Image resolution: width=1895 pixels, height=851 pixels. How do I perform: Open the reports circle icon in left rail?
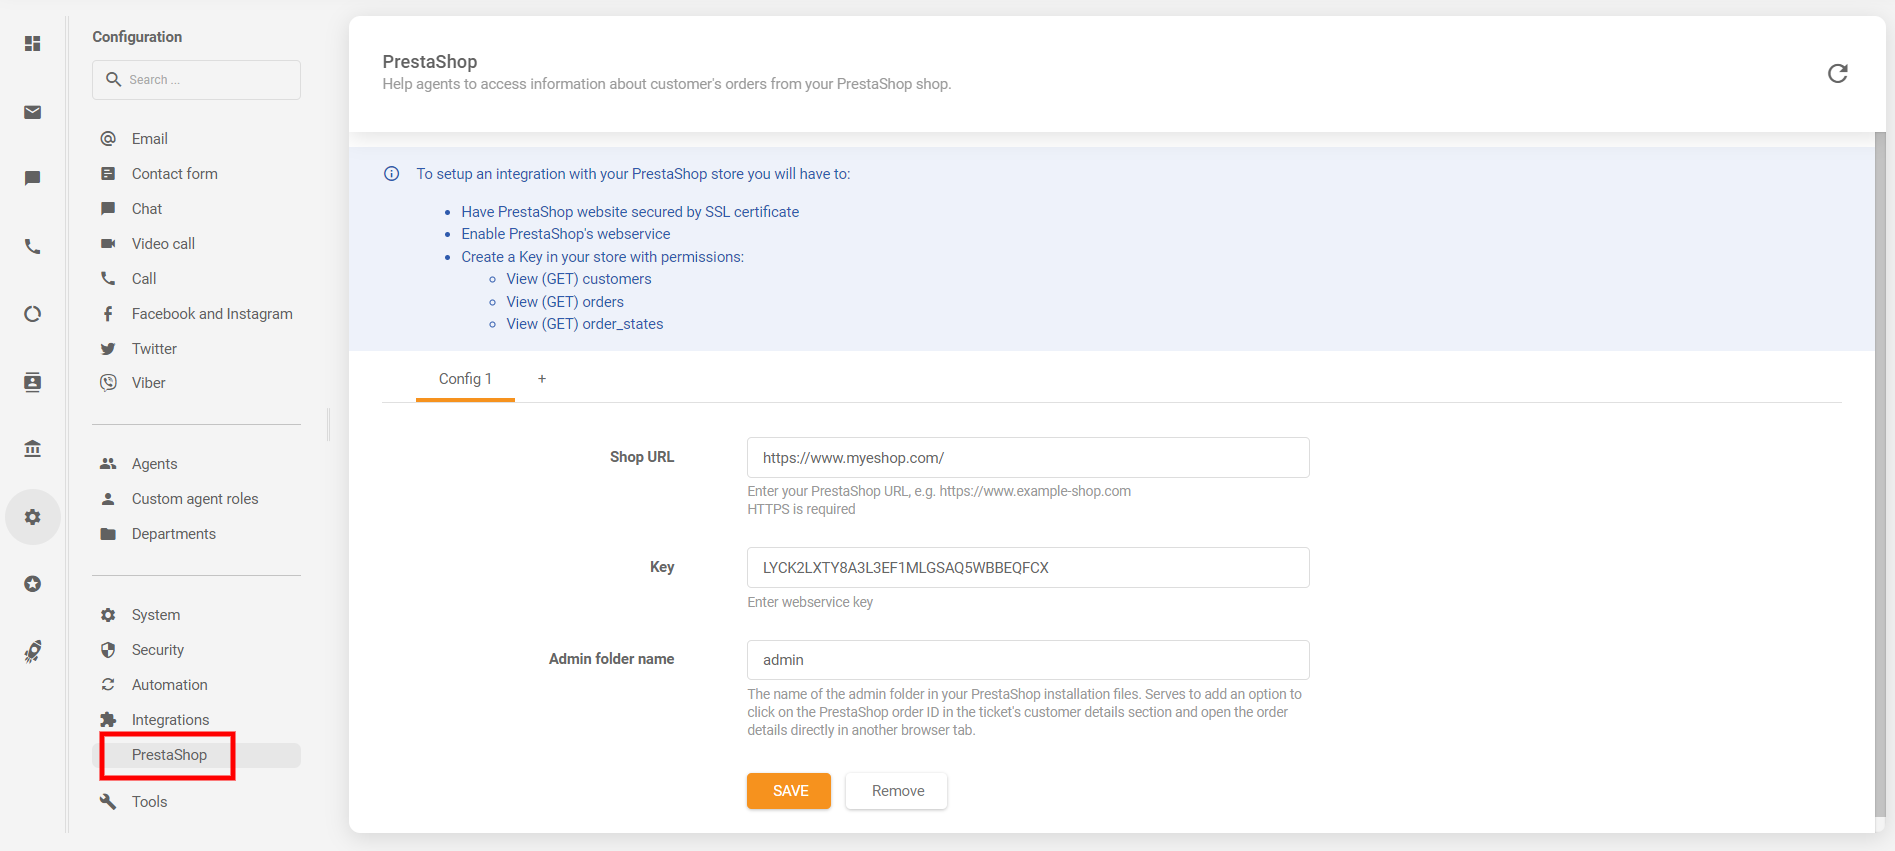(x=33, y=314)
